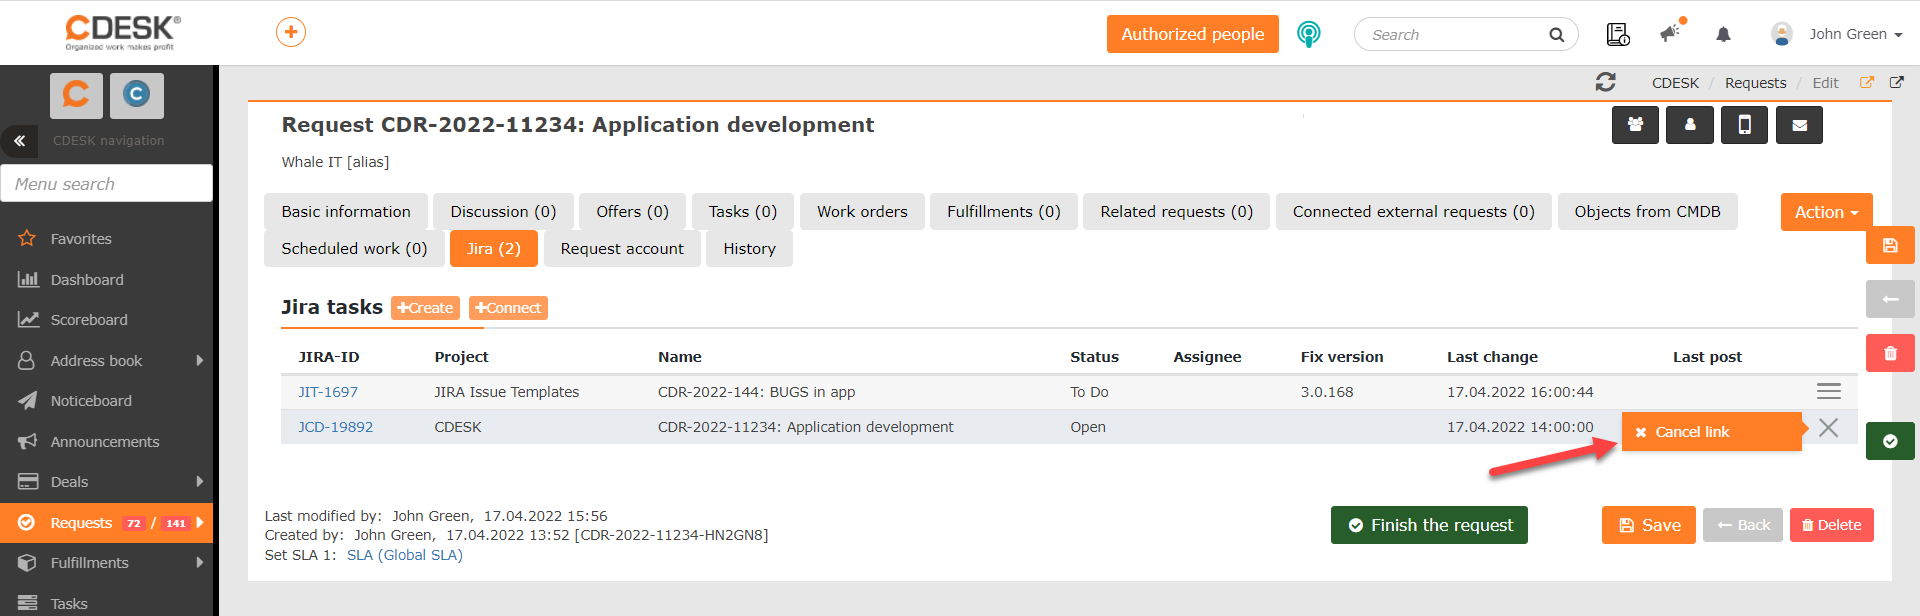Open the Tasks (0) tab
The width and height of the screenshot is (1920, 616).
[743, 212]
